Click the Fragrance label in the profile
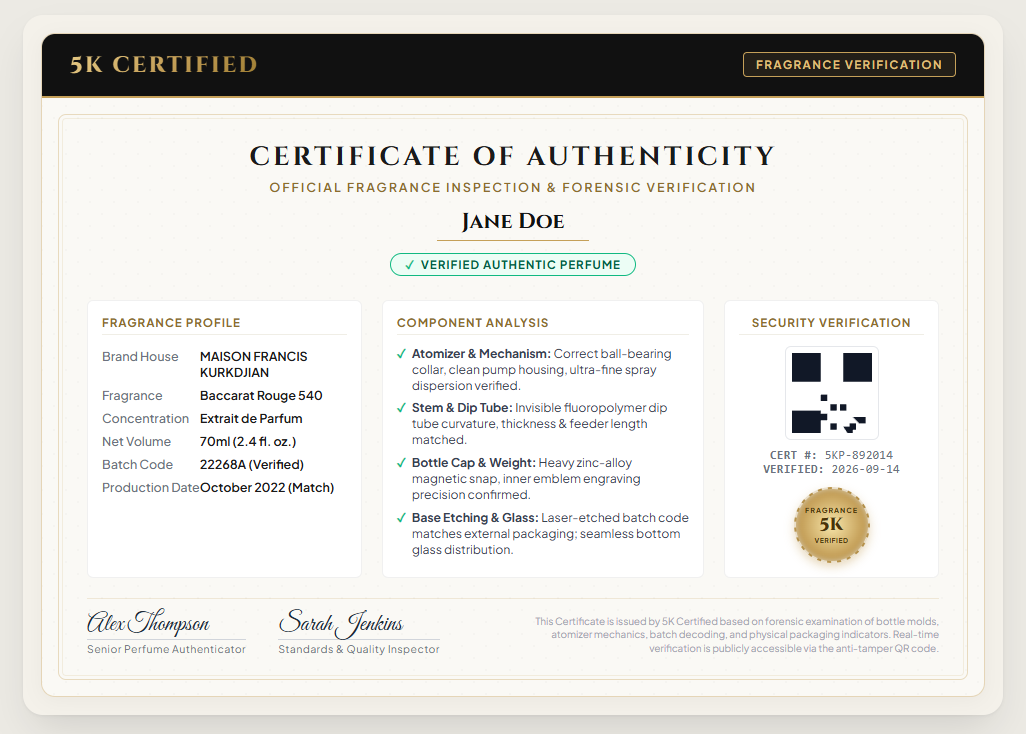1026x734 pixels. click(132, 396)
